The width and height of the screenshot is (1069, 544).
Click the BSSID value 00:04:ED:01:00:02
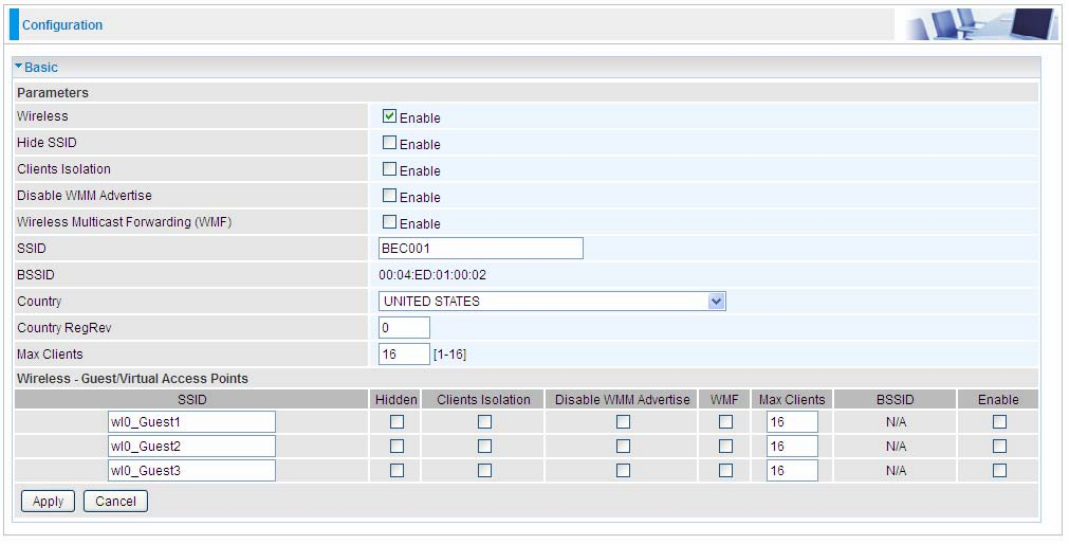pyautogui.click(x=432, y=275)
